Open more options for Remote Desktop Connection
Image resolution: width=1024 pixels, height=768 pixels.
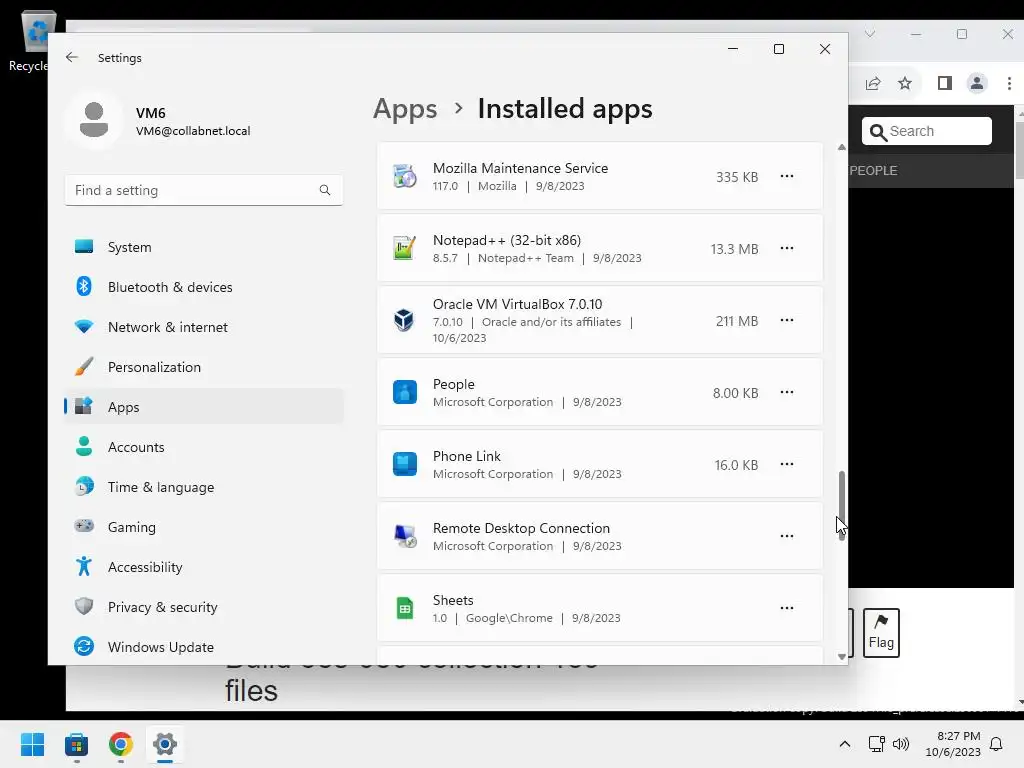click(x=787, y=536)
